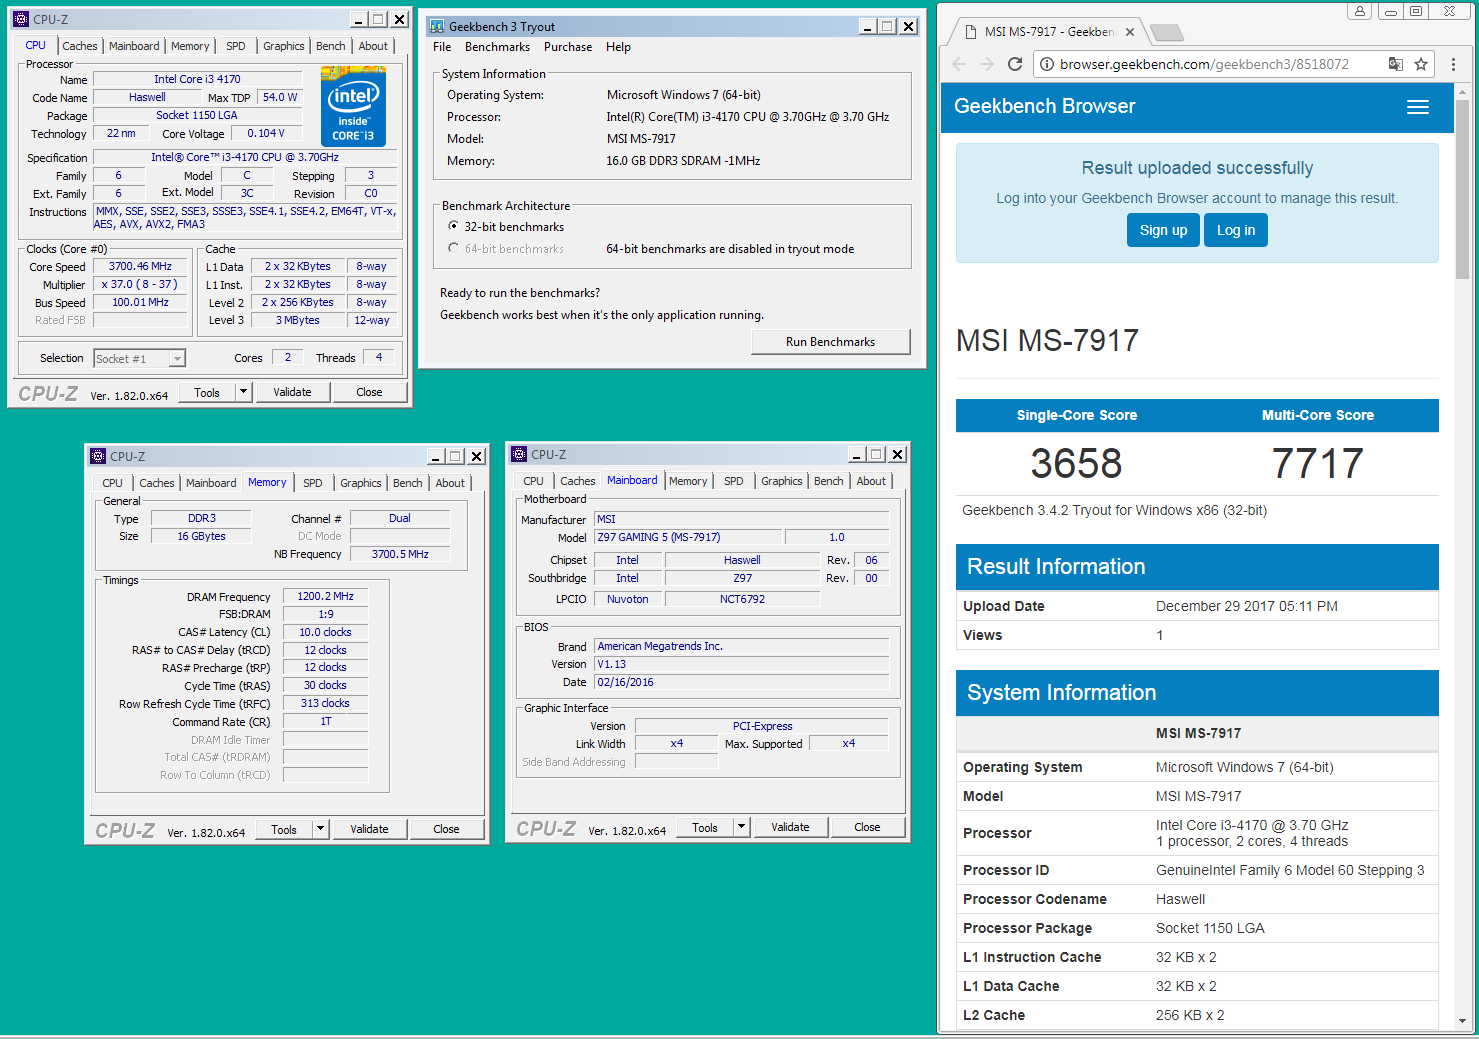The image size is (1479, 1039).
Task: Open the File menu in Geekbench
Action: pyautogui.click(x=442, y=47)
